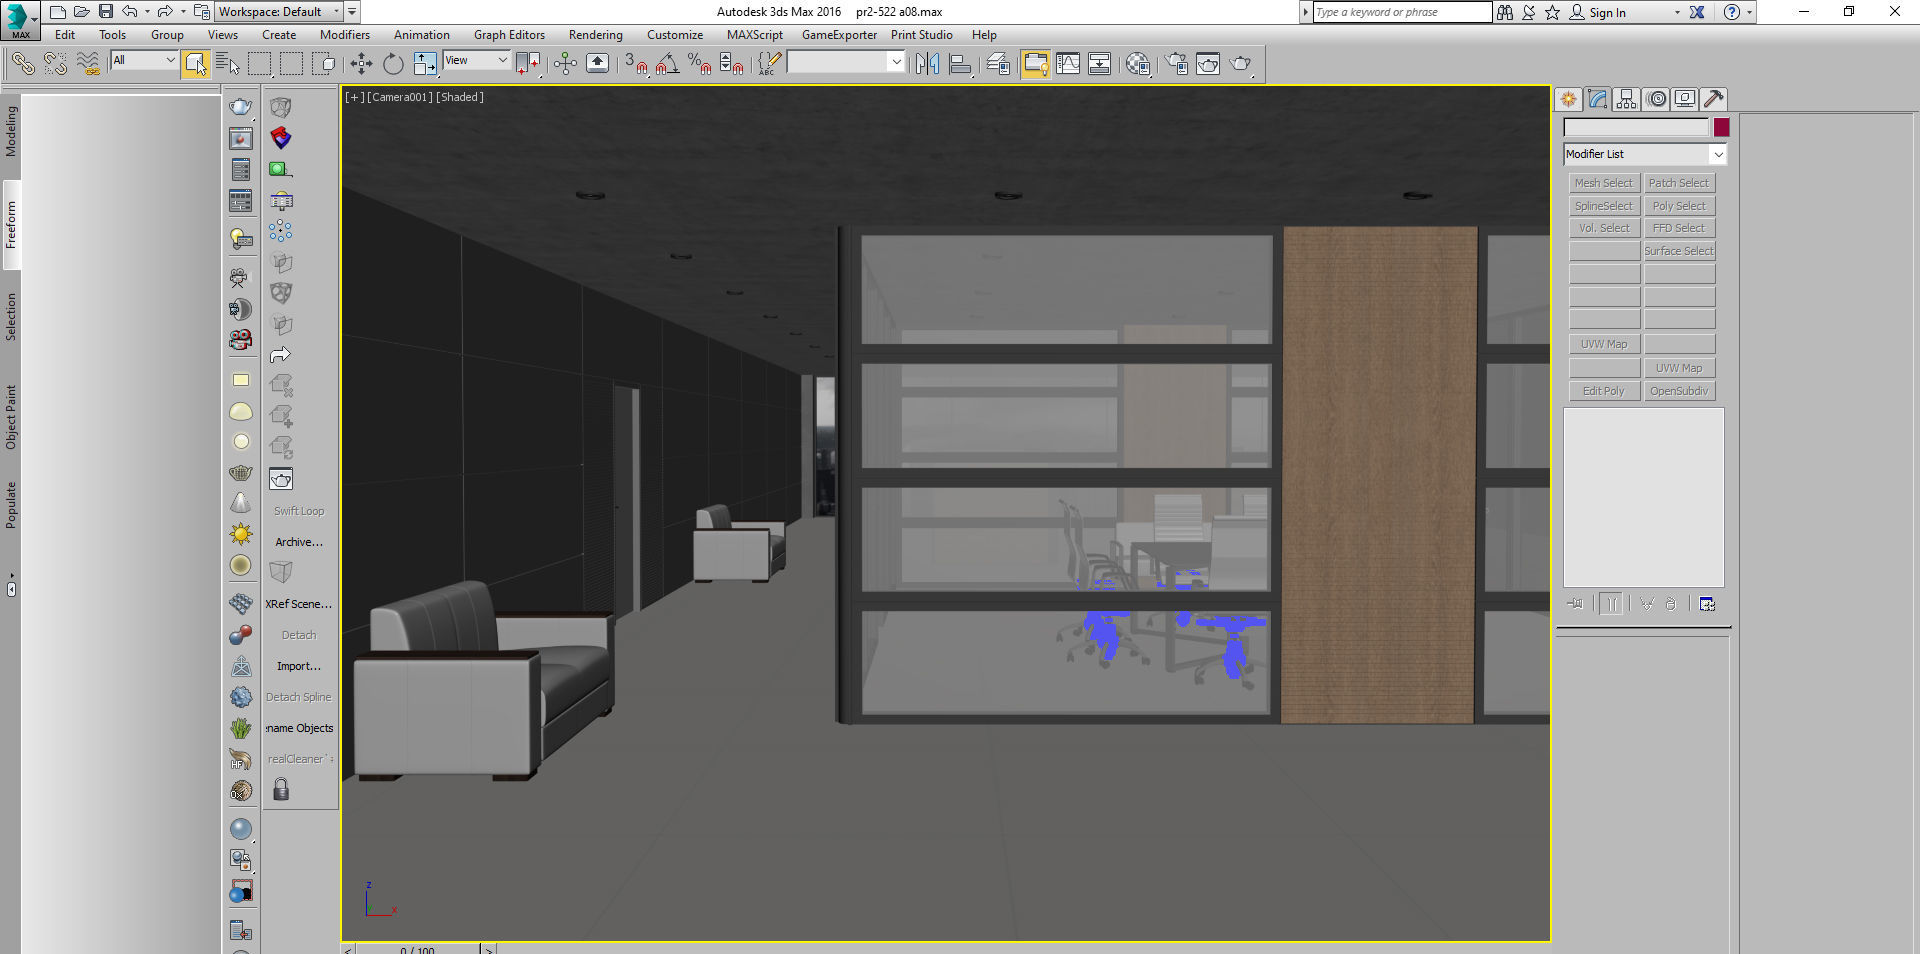Screen dimensions: 1920x954
Task: Switch to Utilities command panel tab
Action: (1714, 99)
